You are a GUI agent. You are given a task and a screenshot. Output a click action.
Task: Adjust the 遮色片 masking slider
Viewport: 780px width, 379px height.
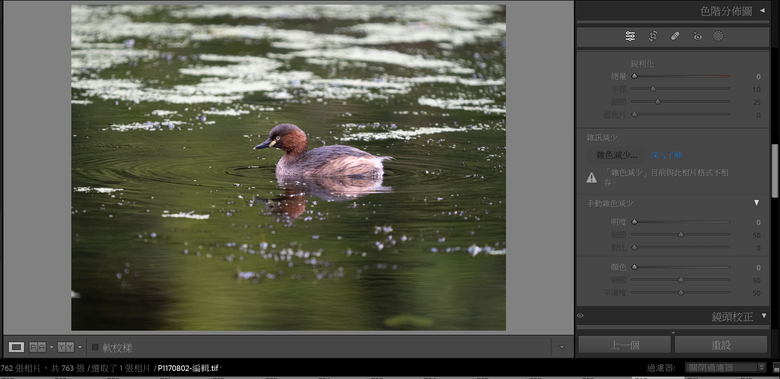tap(681, 114)
